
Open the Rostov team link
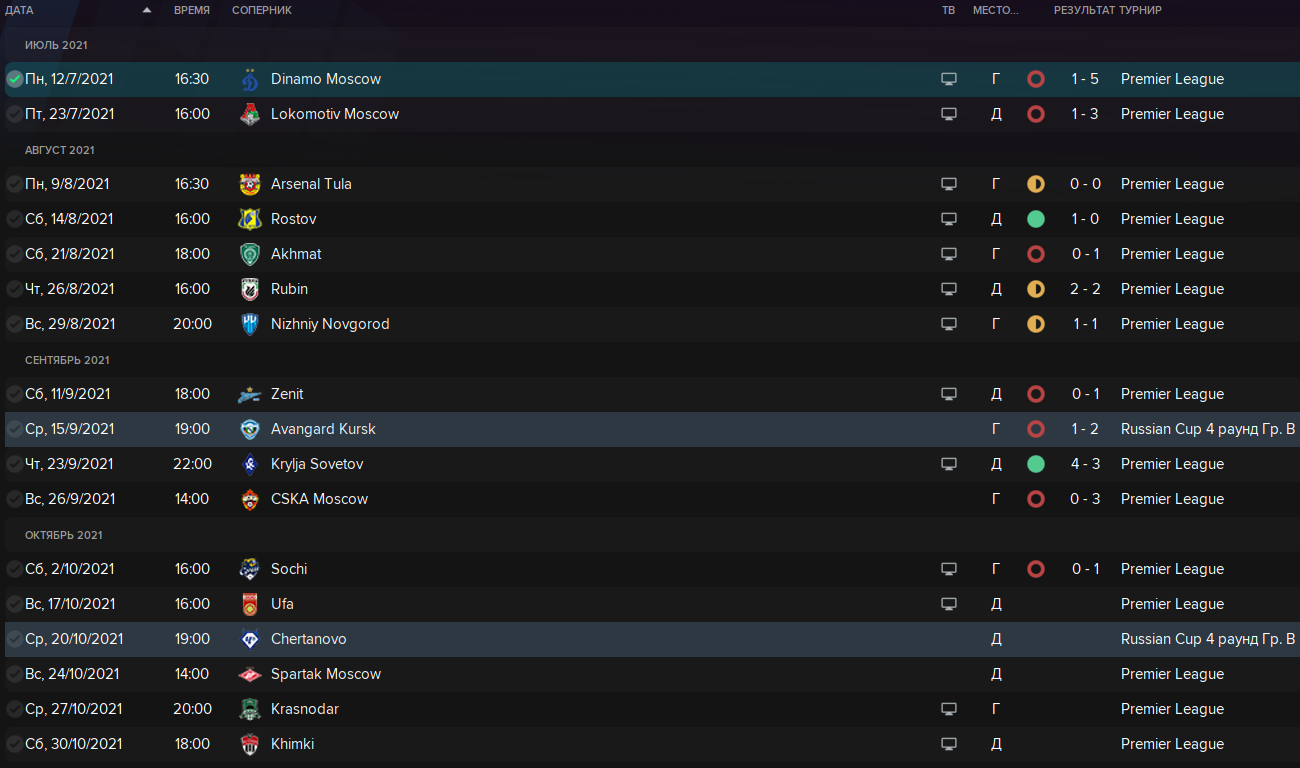[293, 219]
